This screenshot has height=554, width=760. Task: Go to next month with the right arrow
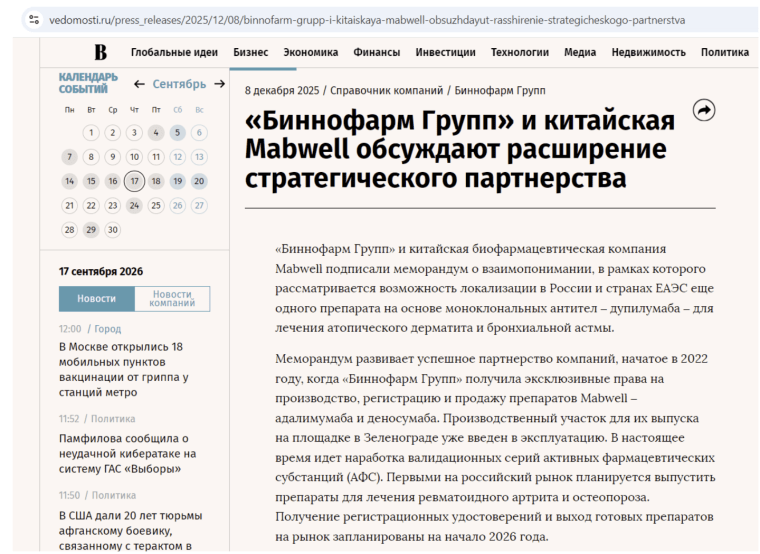[x=220, y=84]
